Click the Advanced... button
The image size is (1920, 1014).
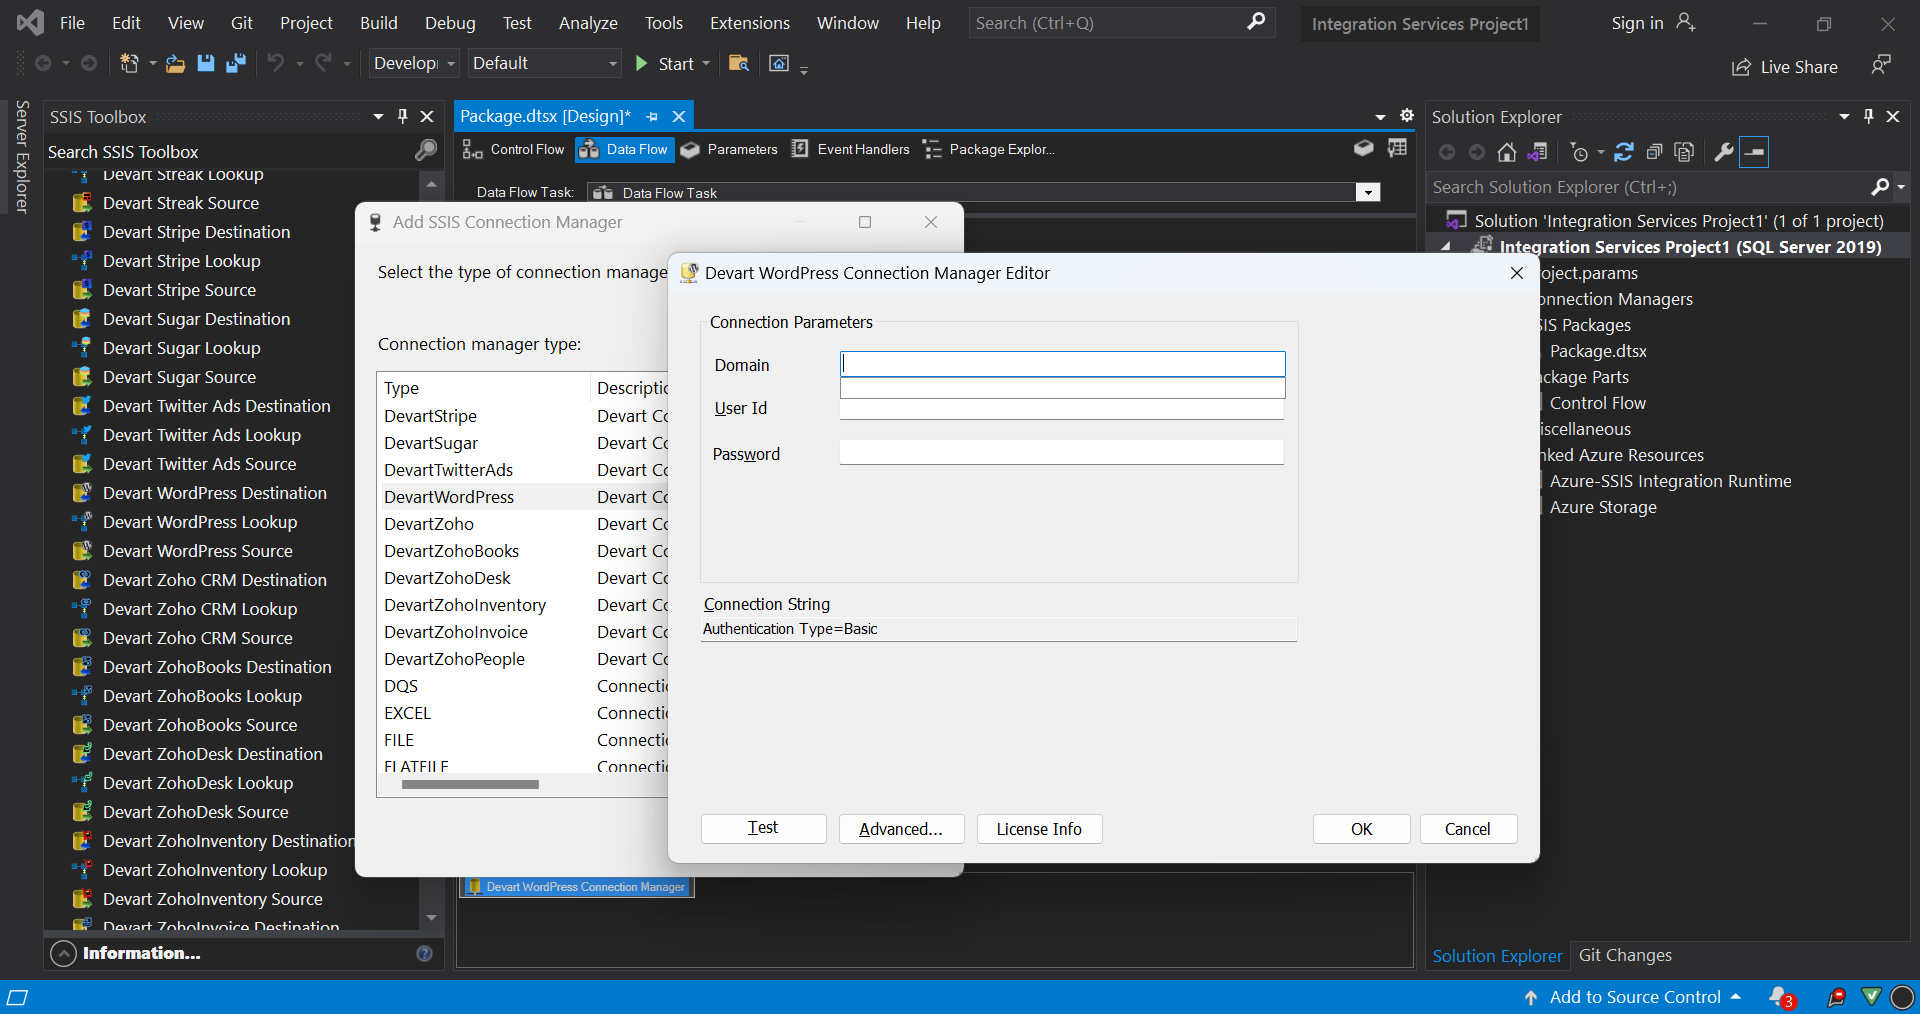(x=901, y=828)
